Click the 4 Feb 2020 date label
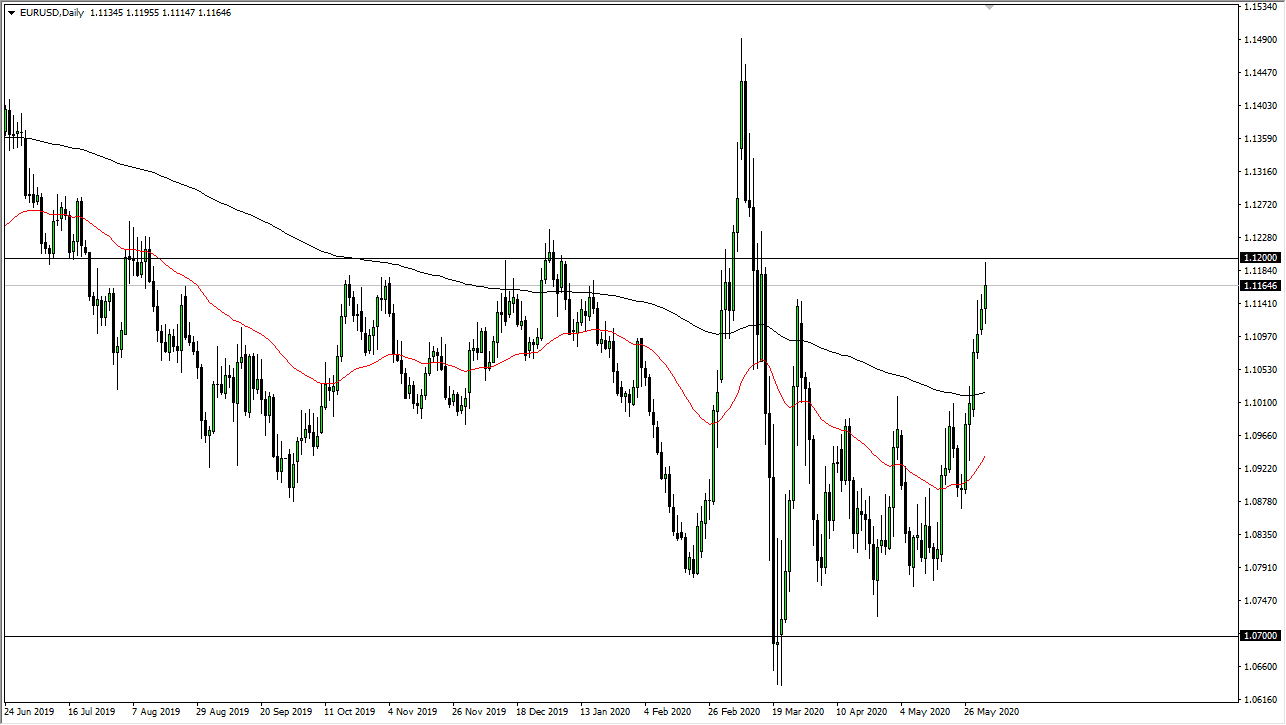The image size is (1286, 725). [669, 713]
